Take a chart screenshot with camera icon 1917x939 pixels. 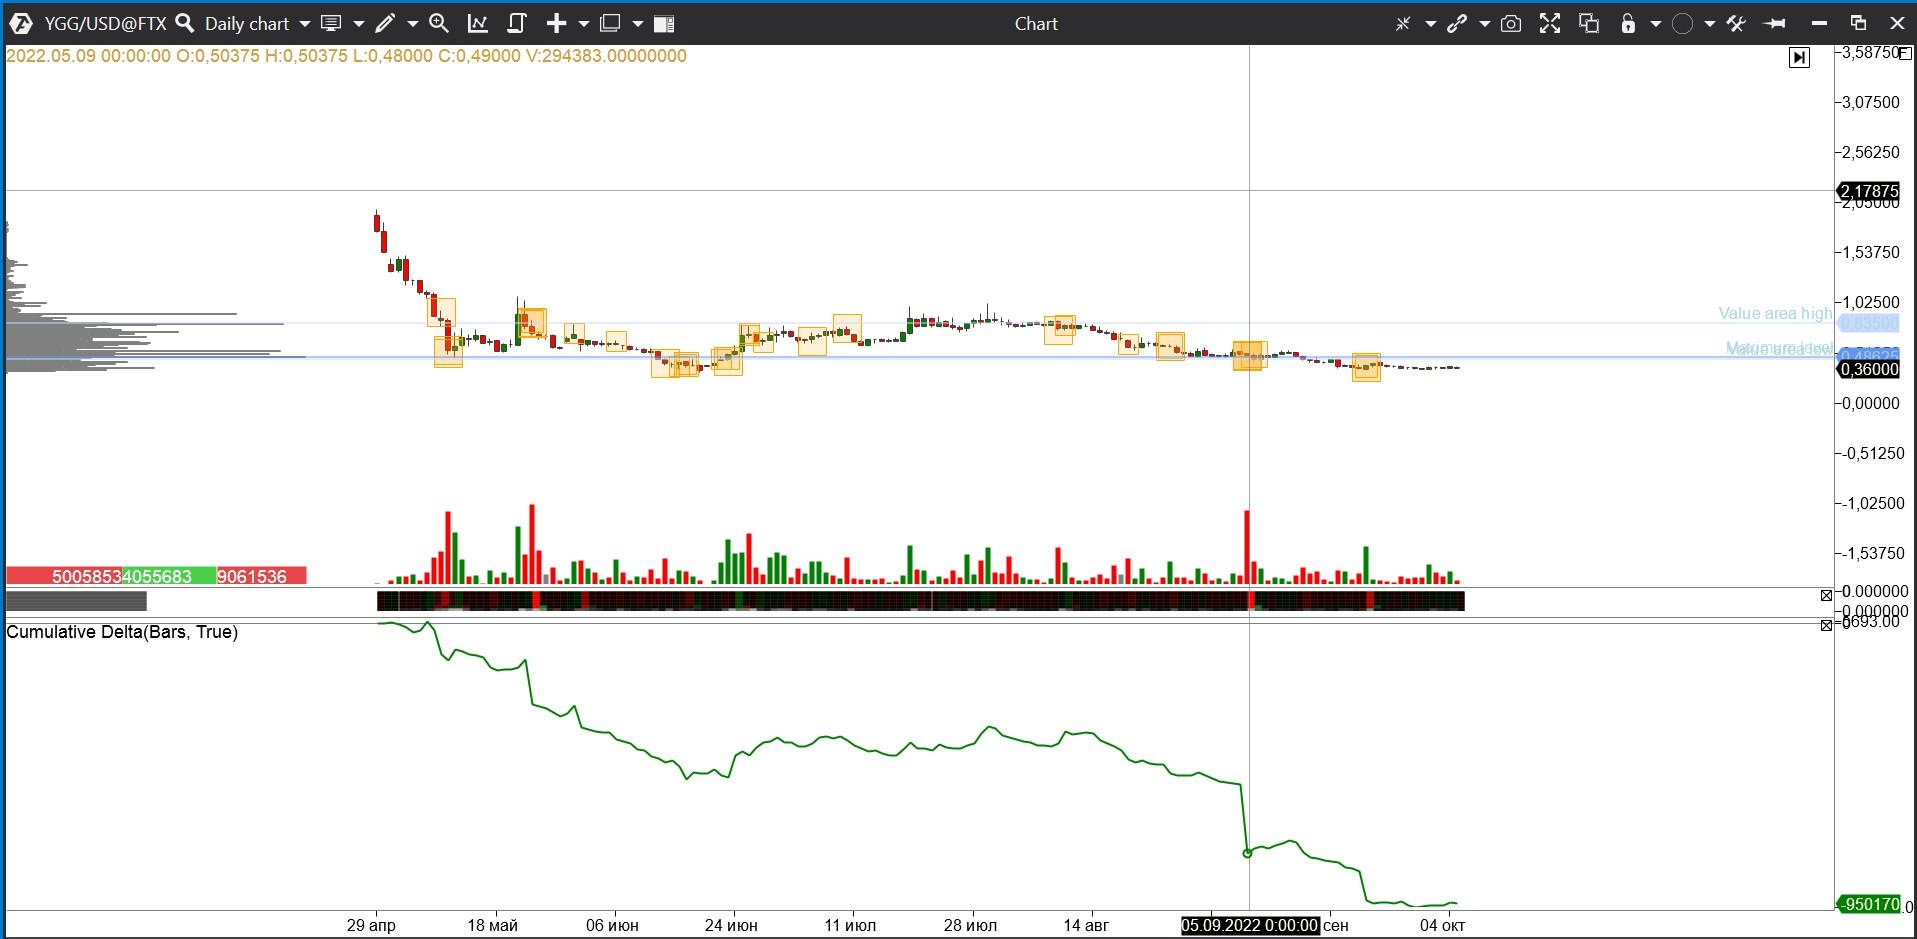tap(1511, 23)
